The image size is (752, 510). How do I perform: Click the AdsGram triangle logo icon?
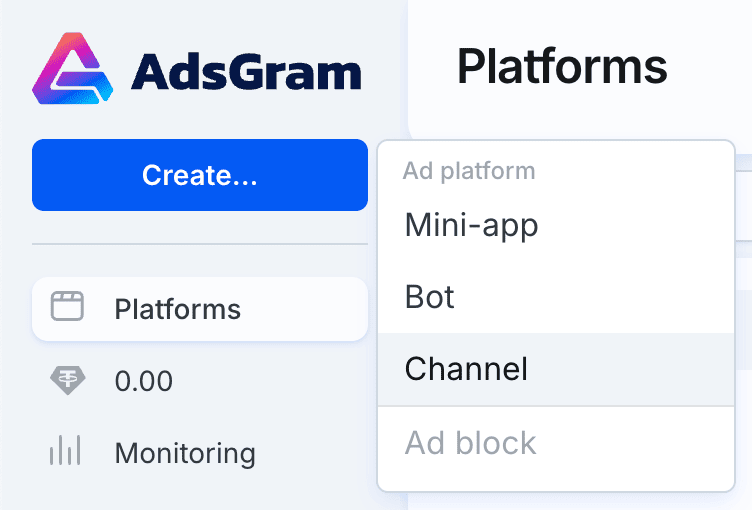72,68
